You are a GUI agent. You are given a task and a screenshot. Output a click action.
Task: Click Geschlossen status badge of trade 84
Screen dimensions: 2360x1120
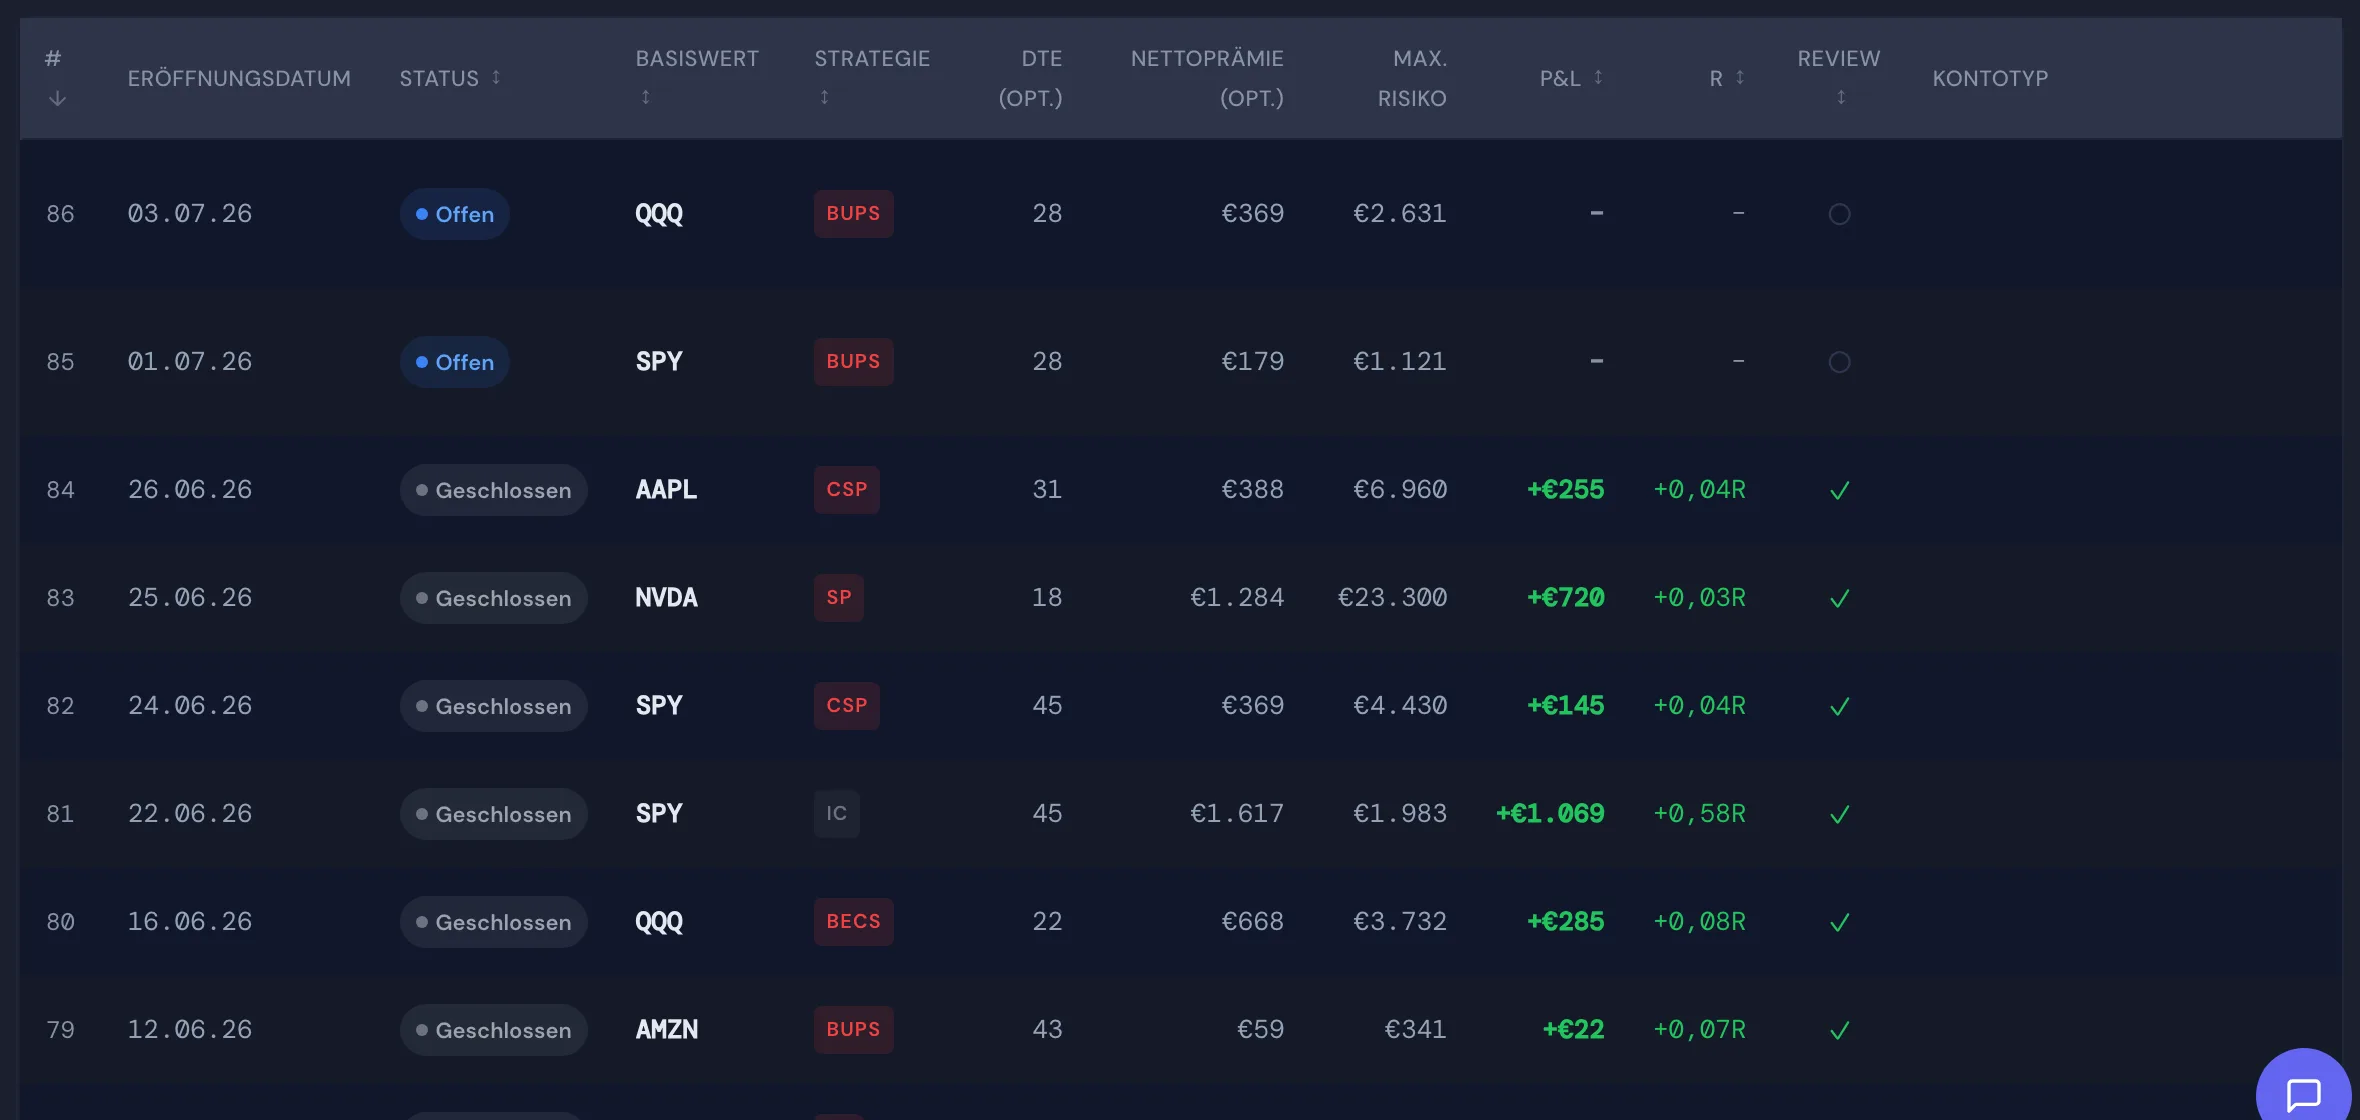[x=494, y=490]
